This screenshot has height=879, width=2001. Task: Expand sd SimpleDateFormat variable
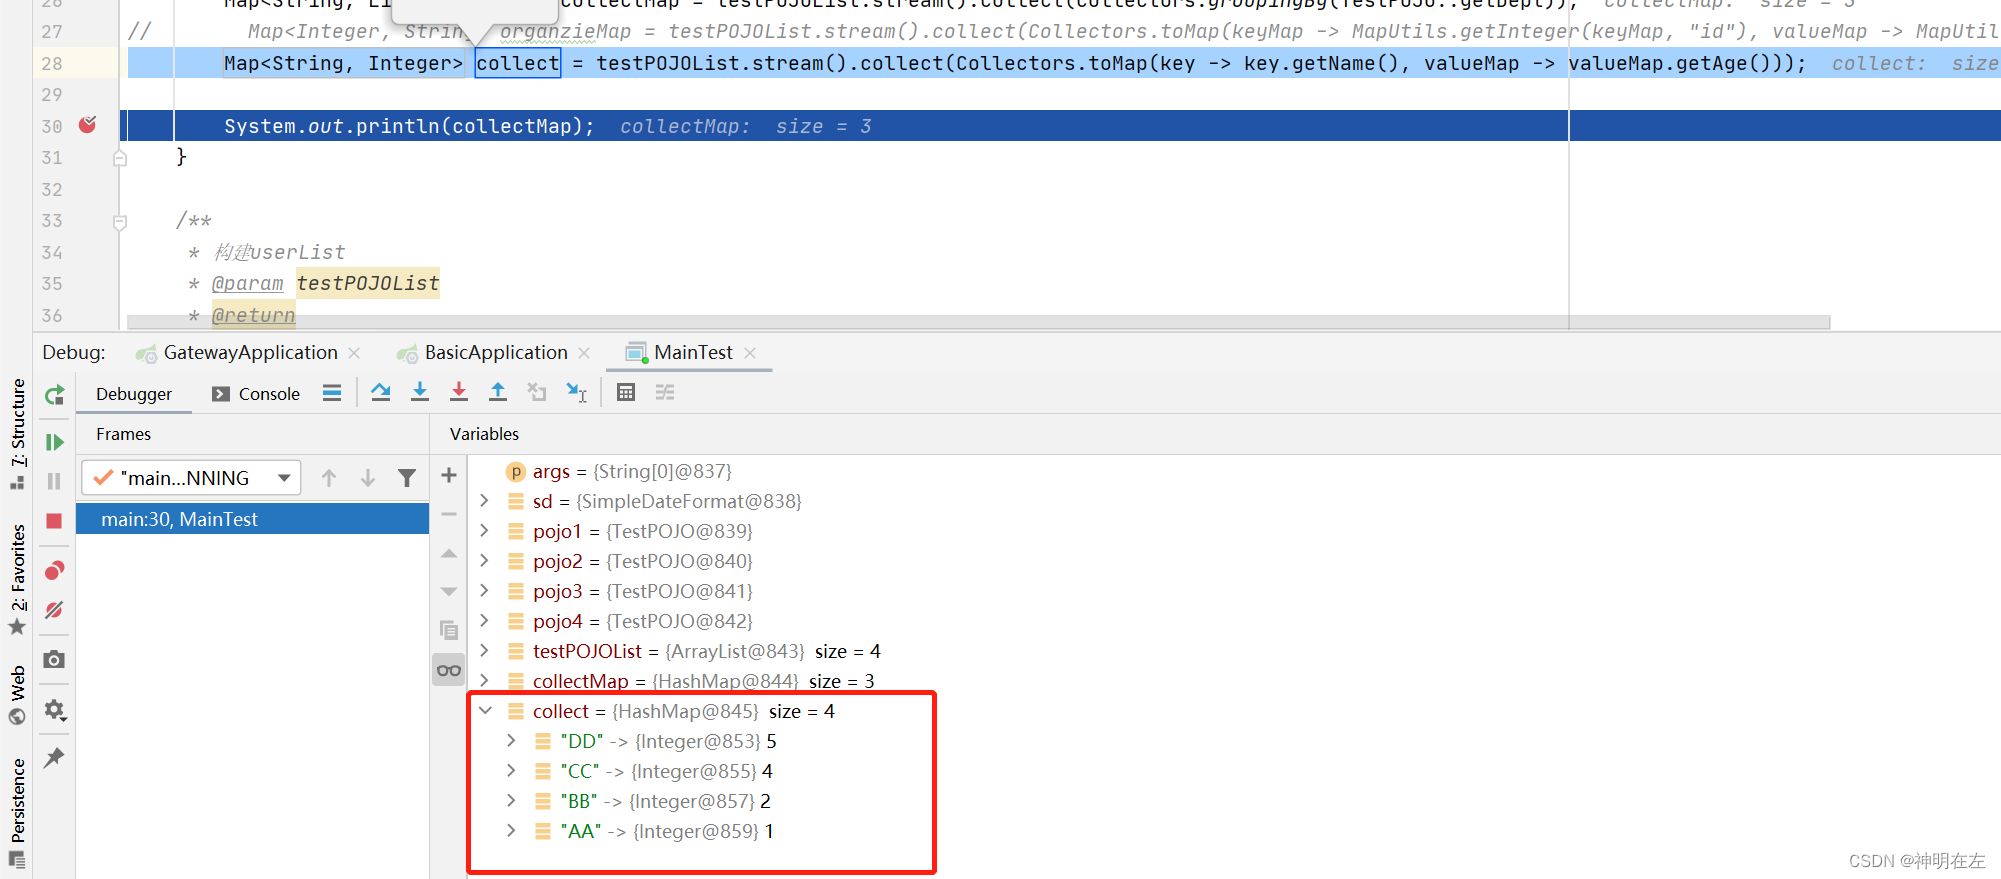pos(485,501)
